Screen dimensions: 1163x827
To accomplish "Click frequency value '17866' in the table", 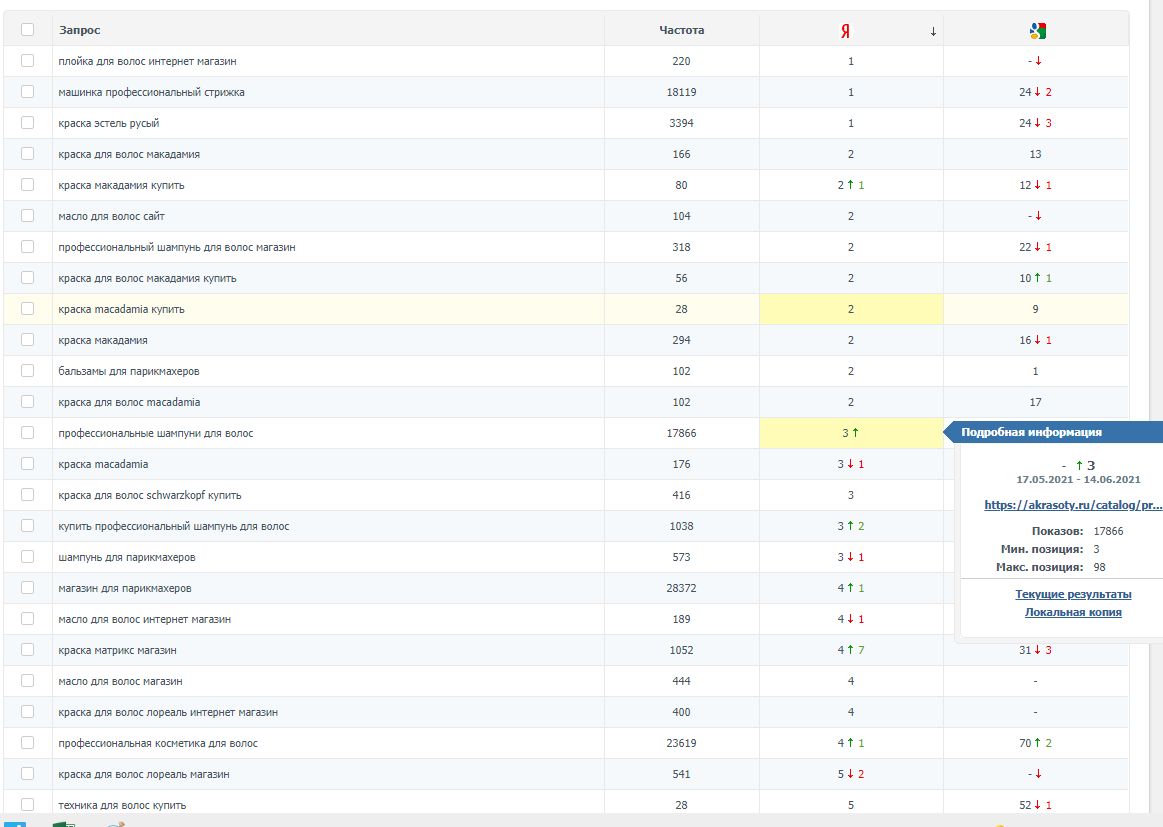I will [x=682, y=432].
